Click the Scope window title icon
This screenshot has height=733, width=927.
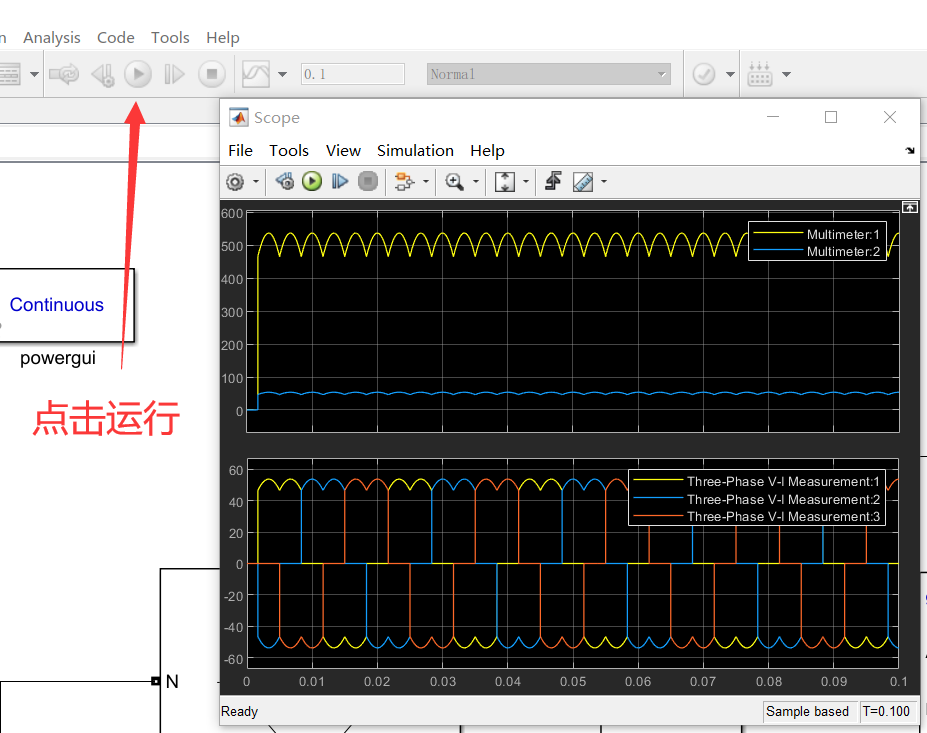pos(239,118)
